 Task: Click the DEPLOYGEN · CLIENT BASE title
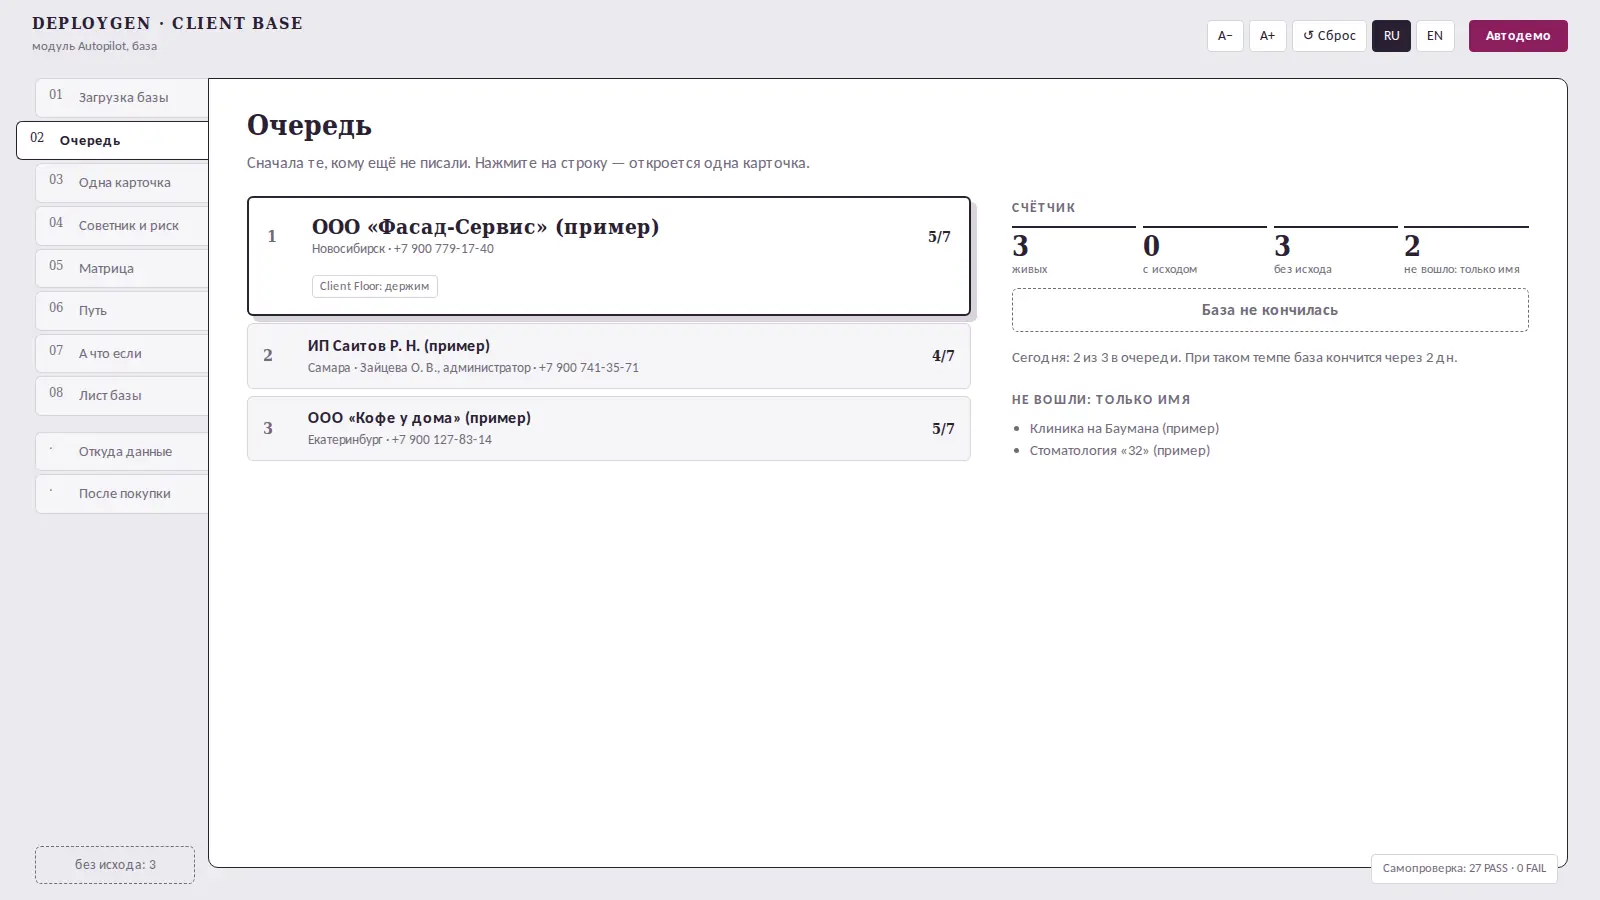[x=167, y=23]
